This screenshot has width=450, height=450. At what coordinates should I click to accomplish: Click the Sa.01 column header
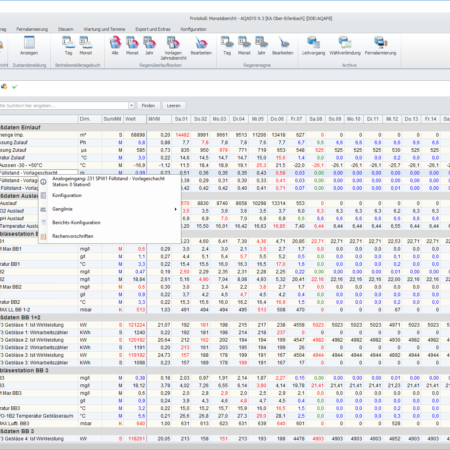(181, 119)
